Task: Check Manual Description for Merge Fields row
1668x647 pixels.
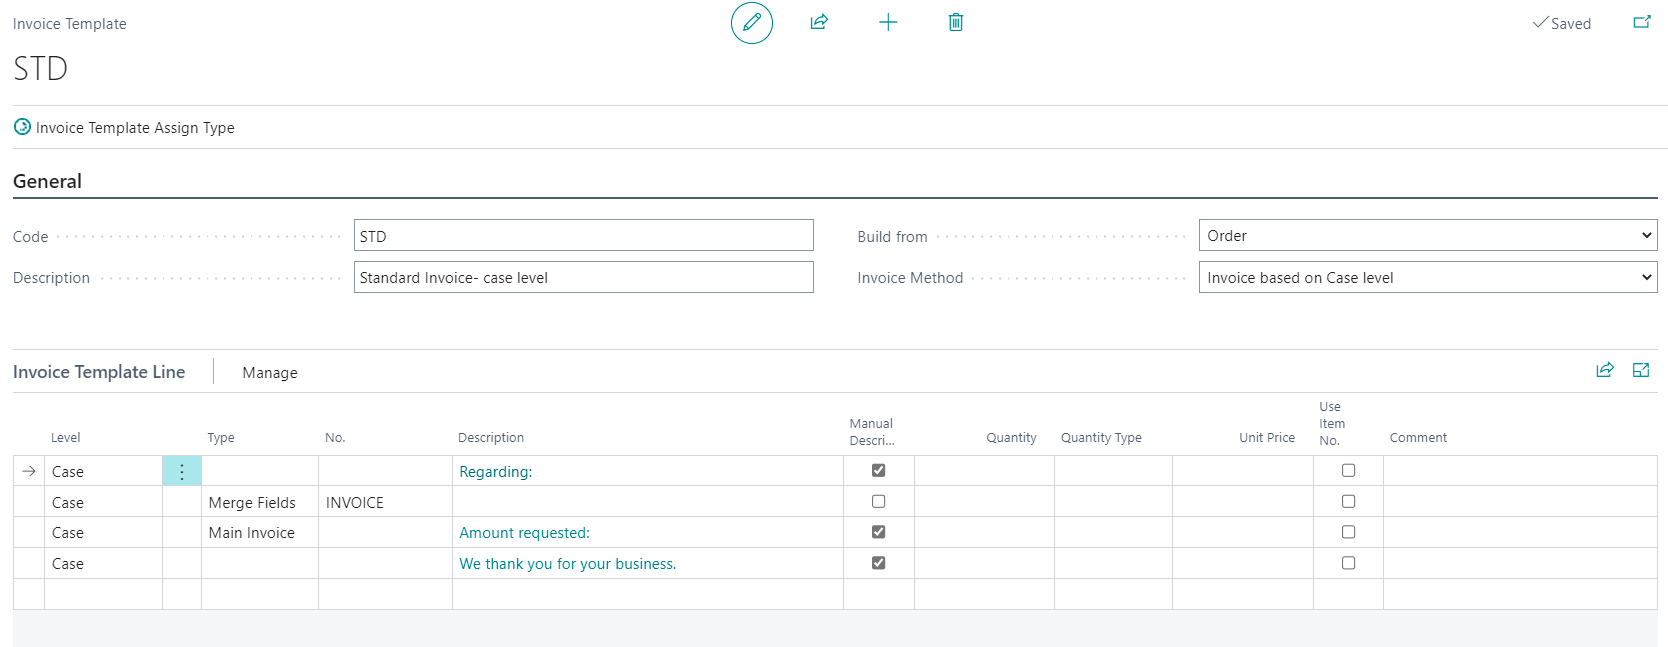Action: click(x=878, y=502)
